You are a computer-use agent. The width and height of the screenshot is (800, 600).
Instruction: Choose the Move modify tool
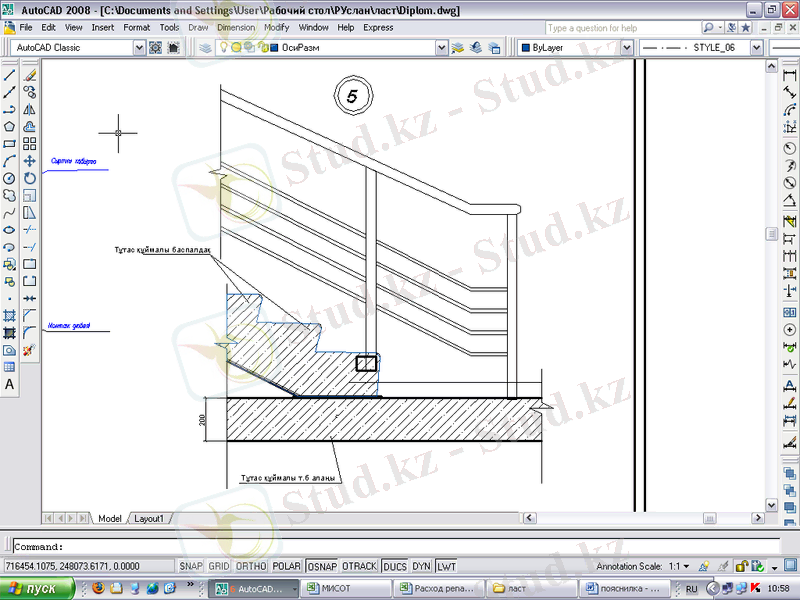click(30, 161)
